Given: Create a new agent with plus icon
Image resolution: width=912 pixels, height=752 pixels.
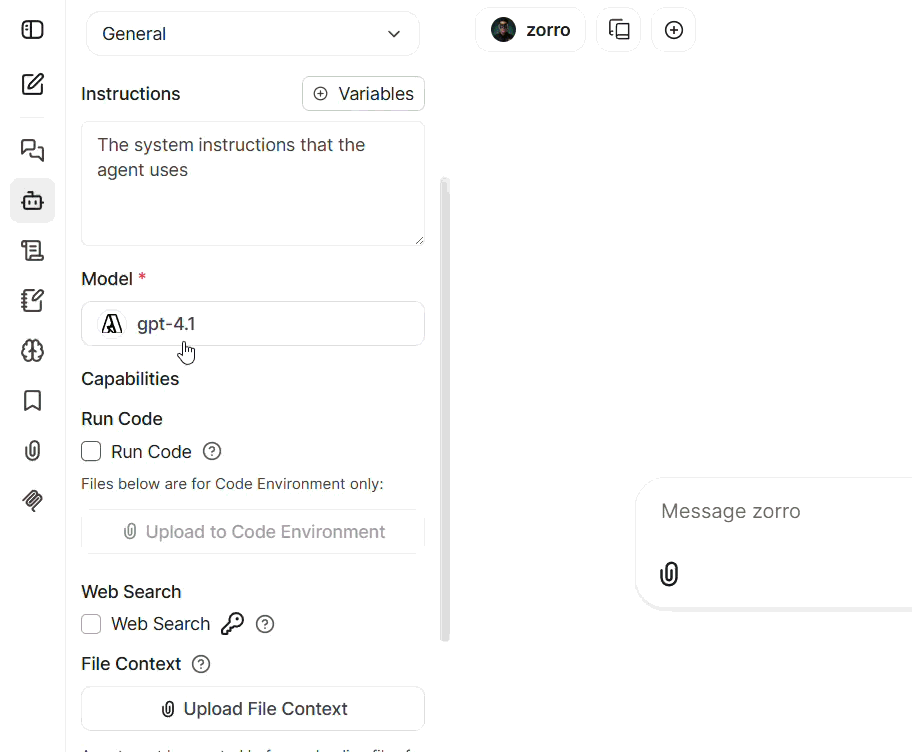Looking at the screenshot, I should coord(674,30).
